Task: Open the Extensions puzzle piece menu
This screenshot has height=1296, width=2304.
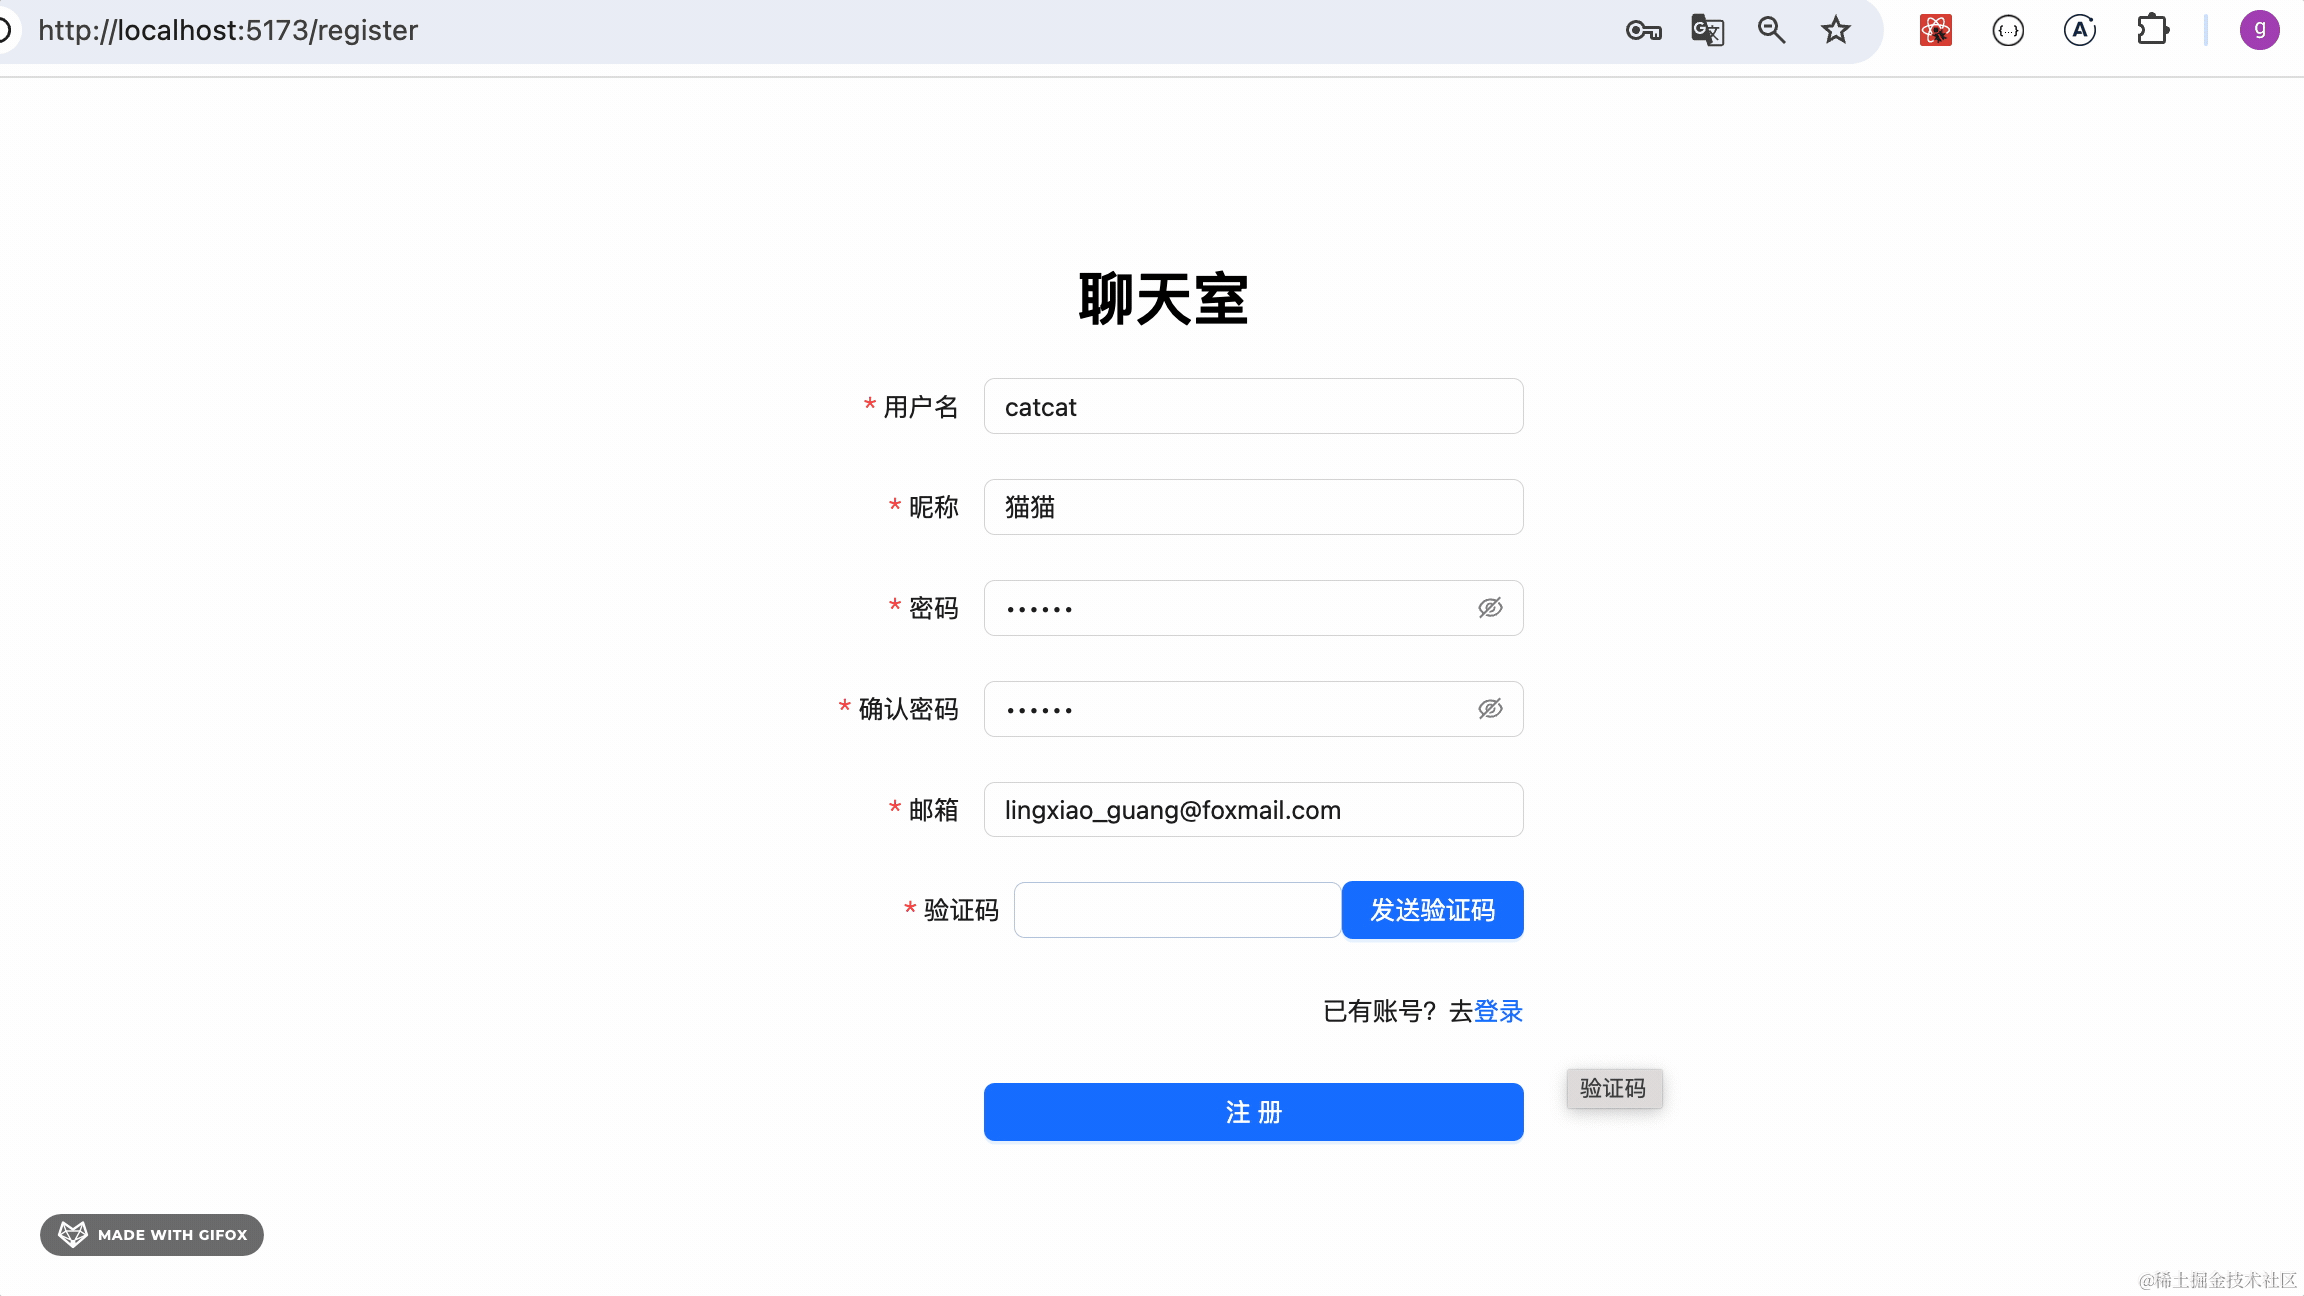Action: [x=2152, y=31]
